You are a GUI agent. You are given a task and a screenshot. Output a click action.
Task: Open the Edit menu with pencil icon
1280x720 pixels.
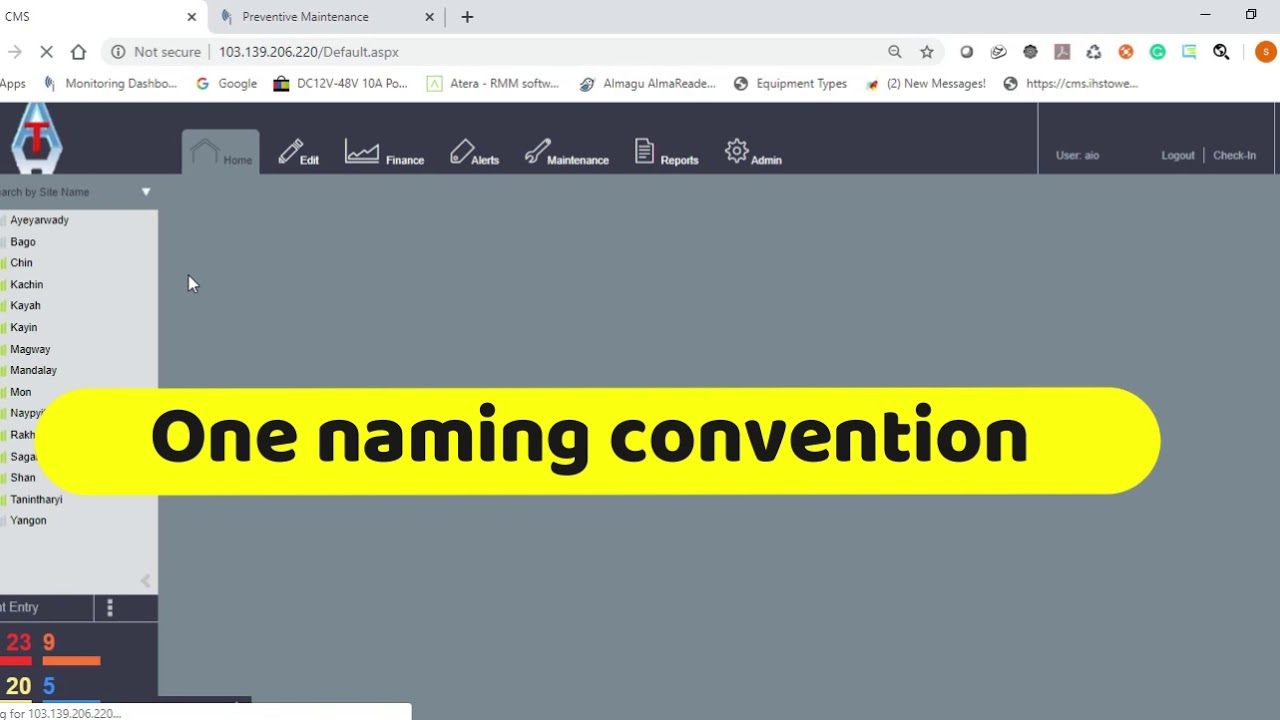[299, 153]
